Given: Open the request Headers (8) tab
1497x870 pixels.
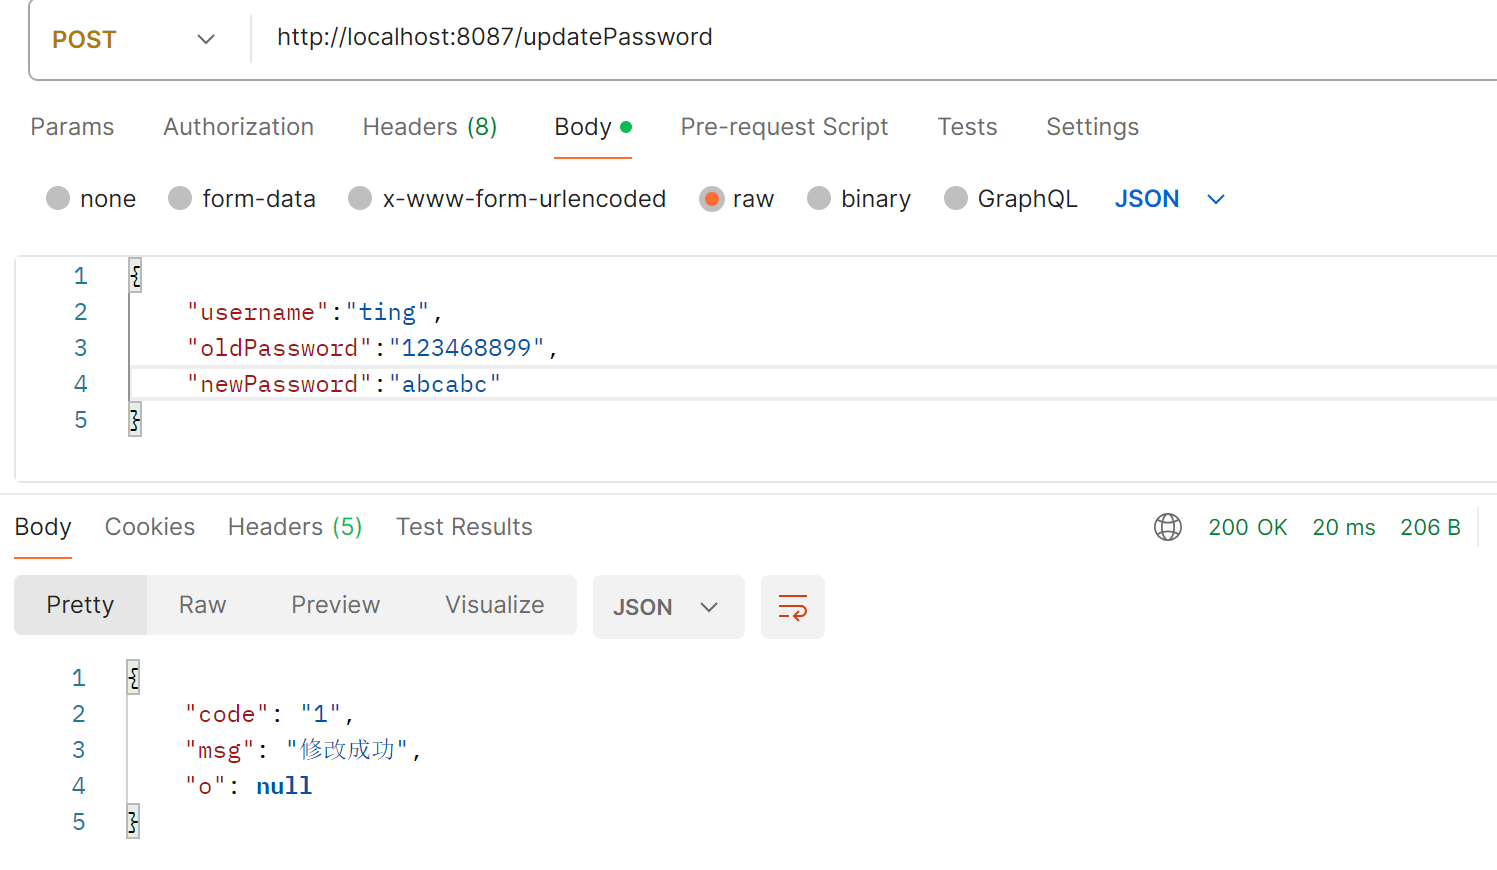Looking at the screenshot, I should pyautogui.click(x=430, y=127).
